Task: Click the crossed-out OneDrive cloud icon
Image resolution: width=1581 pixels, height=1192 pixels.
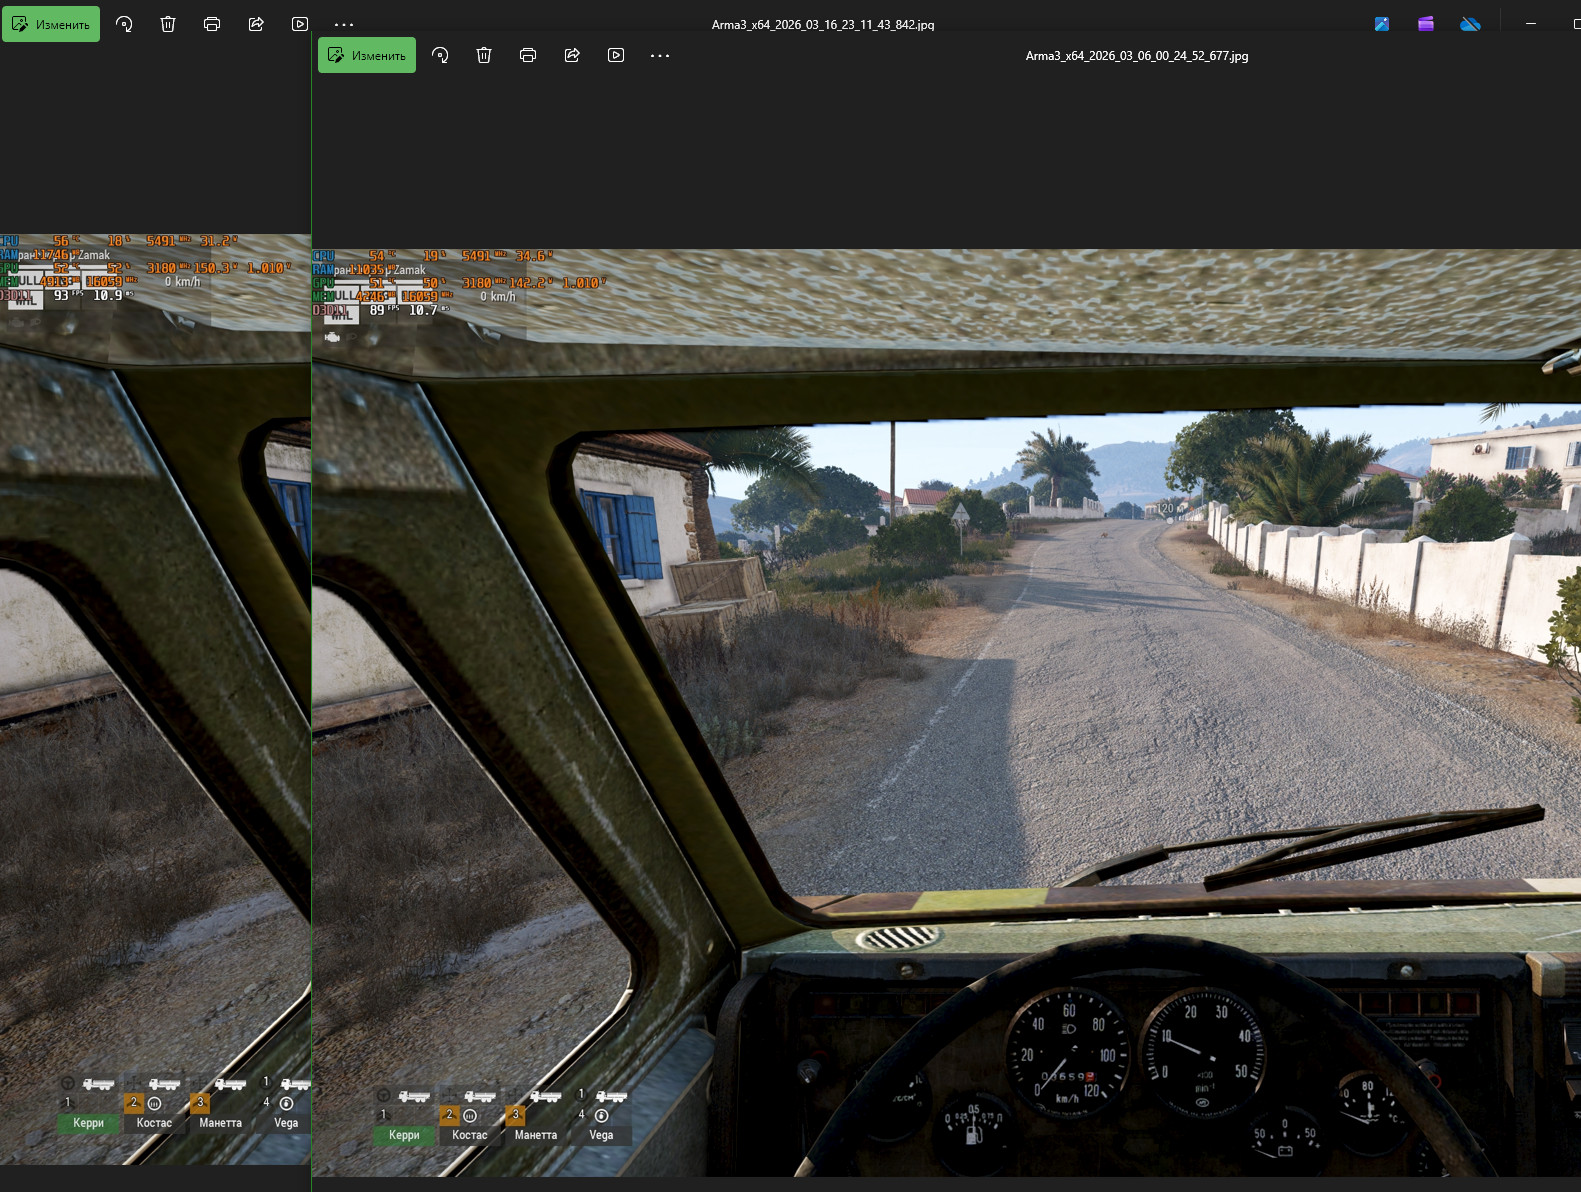Action: [1470, 24]
